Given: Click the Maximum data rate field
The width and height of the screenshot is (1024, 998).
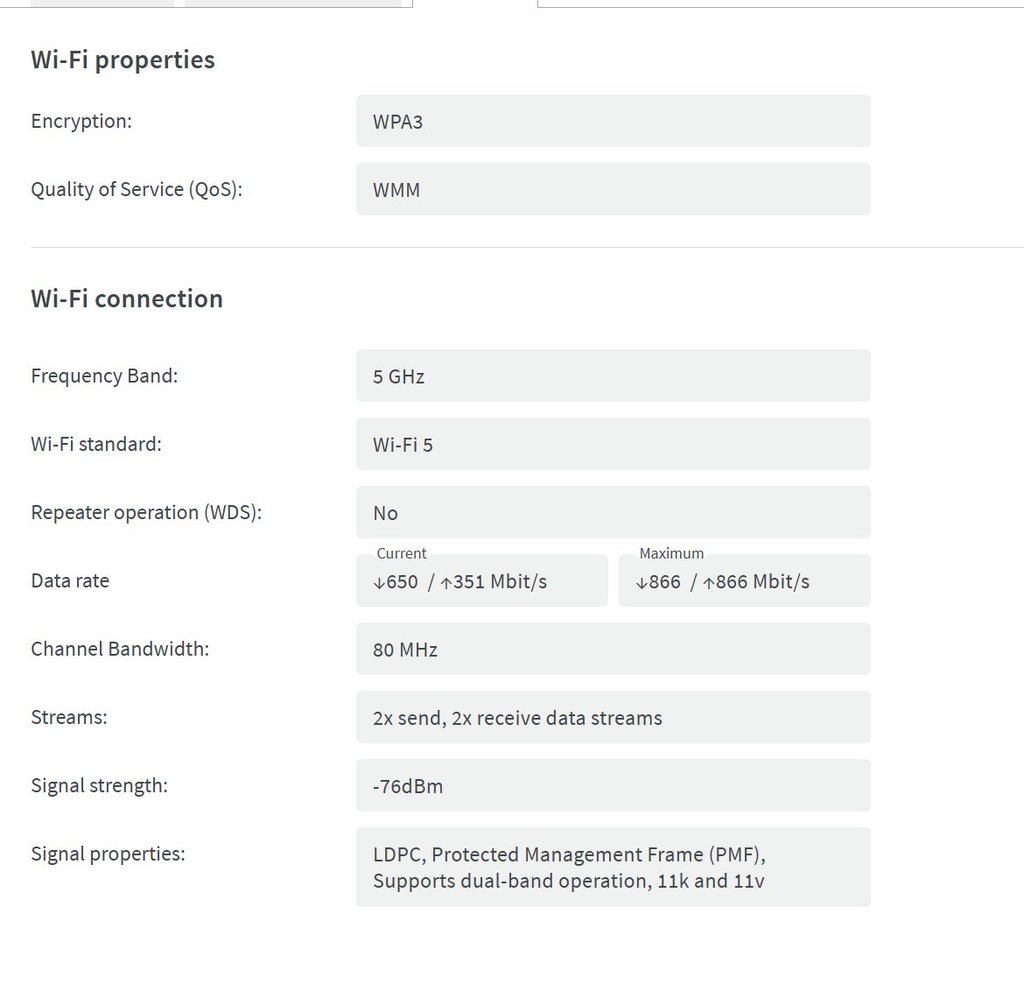Looking at the screenshot, I should click(x=744, y=581).
